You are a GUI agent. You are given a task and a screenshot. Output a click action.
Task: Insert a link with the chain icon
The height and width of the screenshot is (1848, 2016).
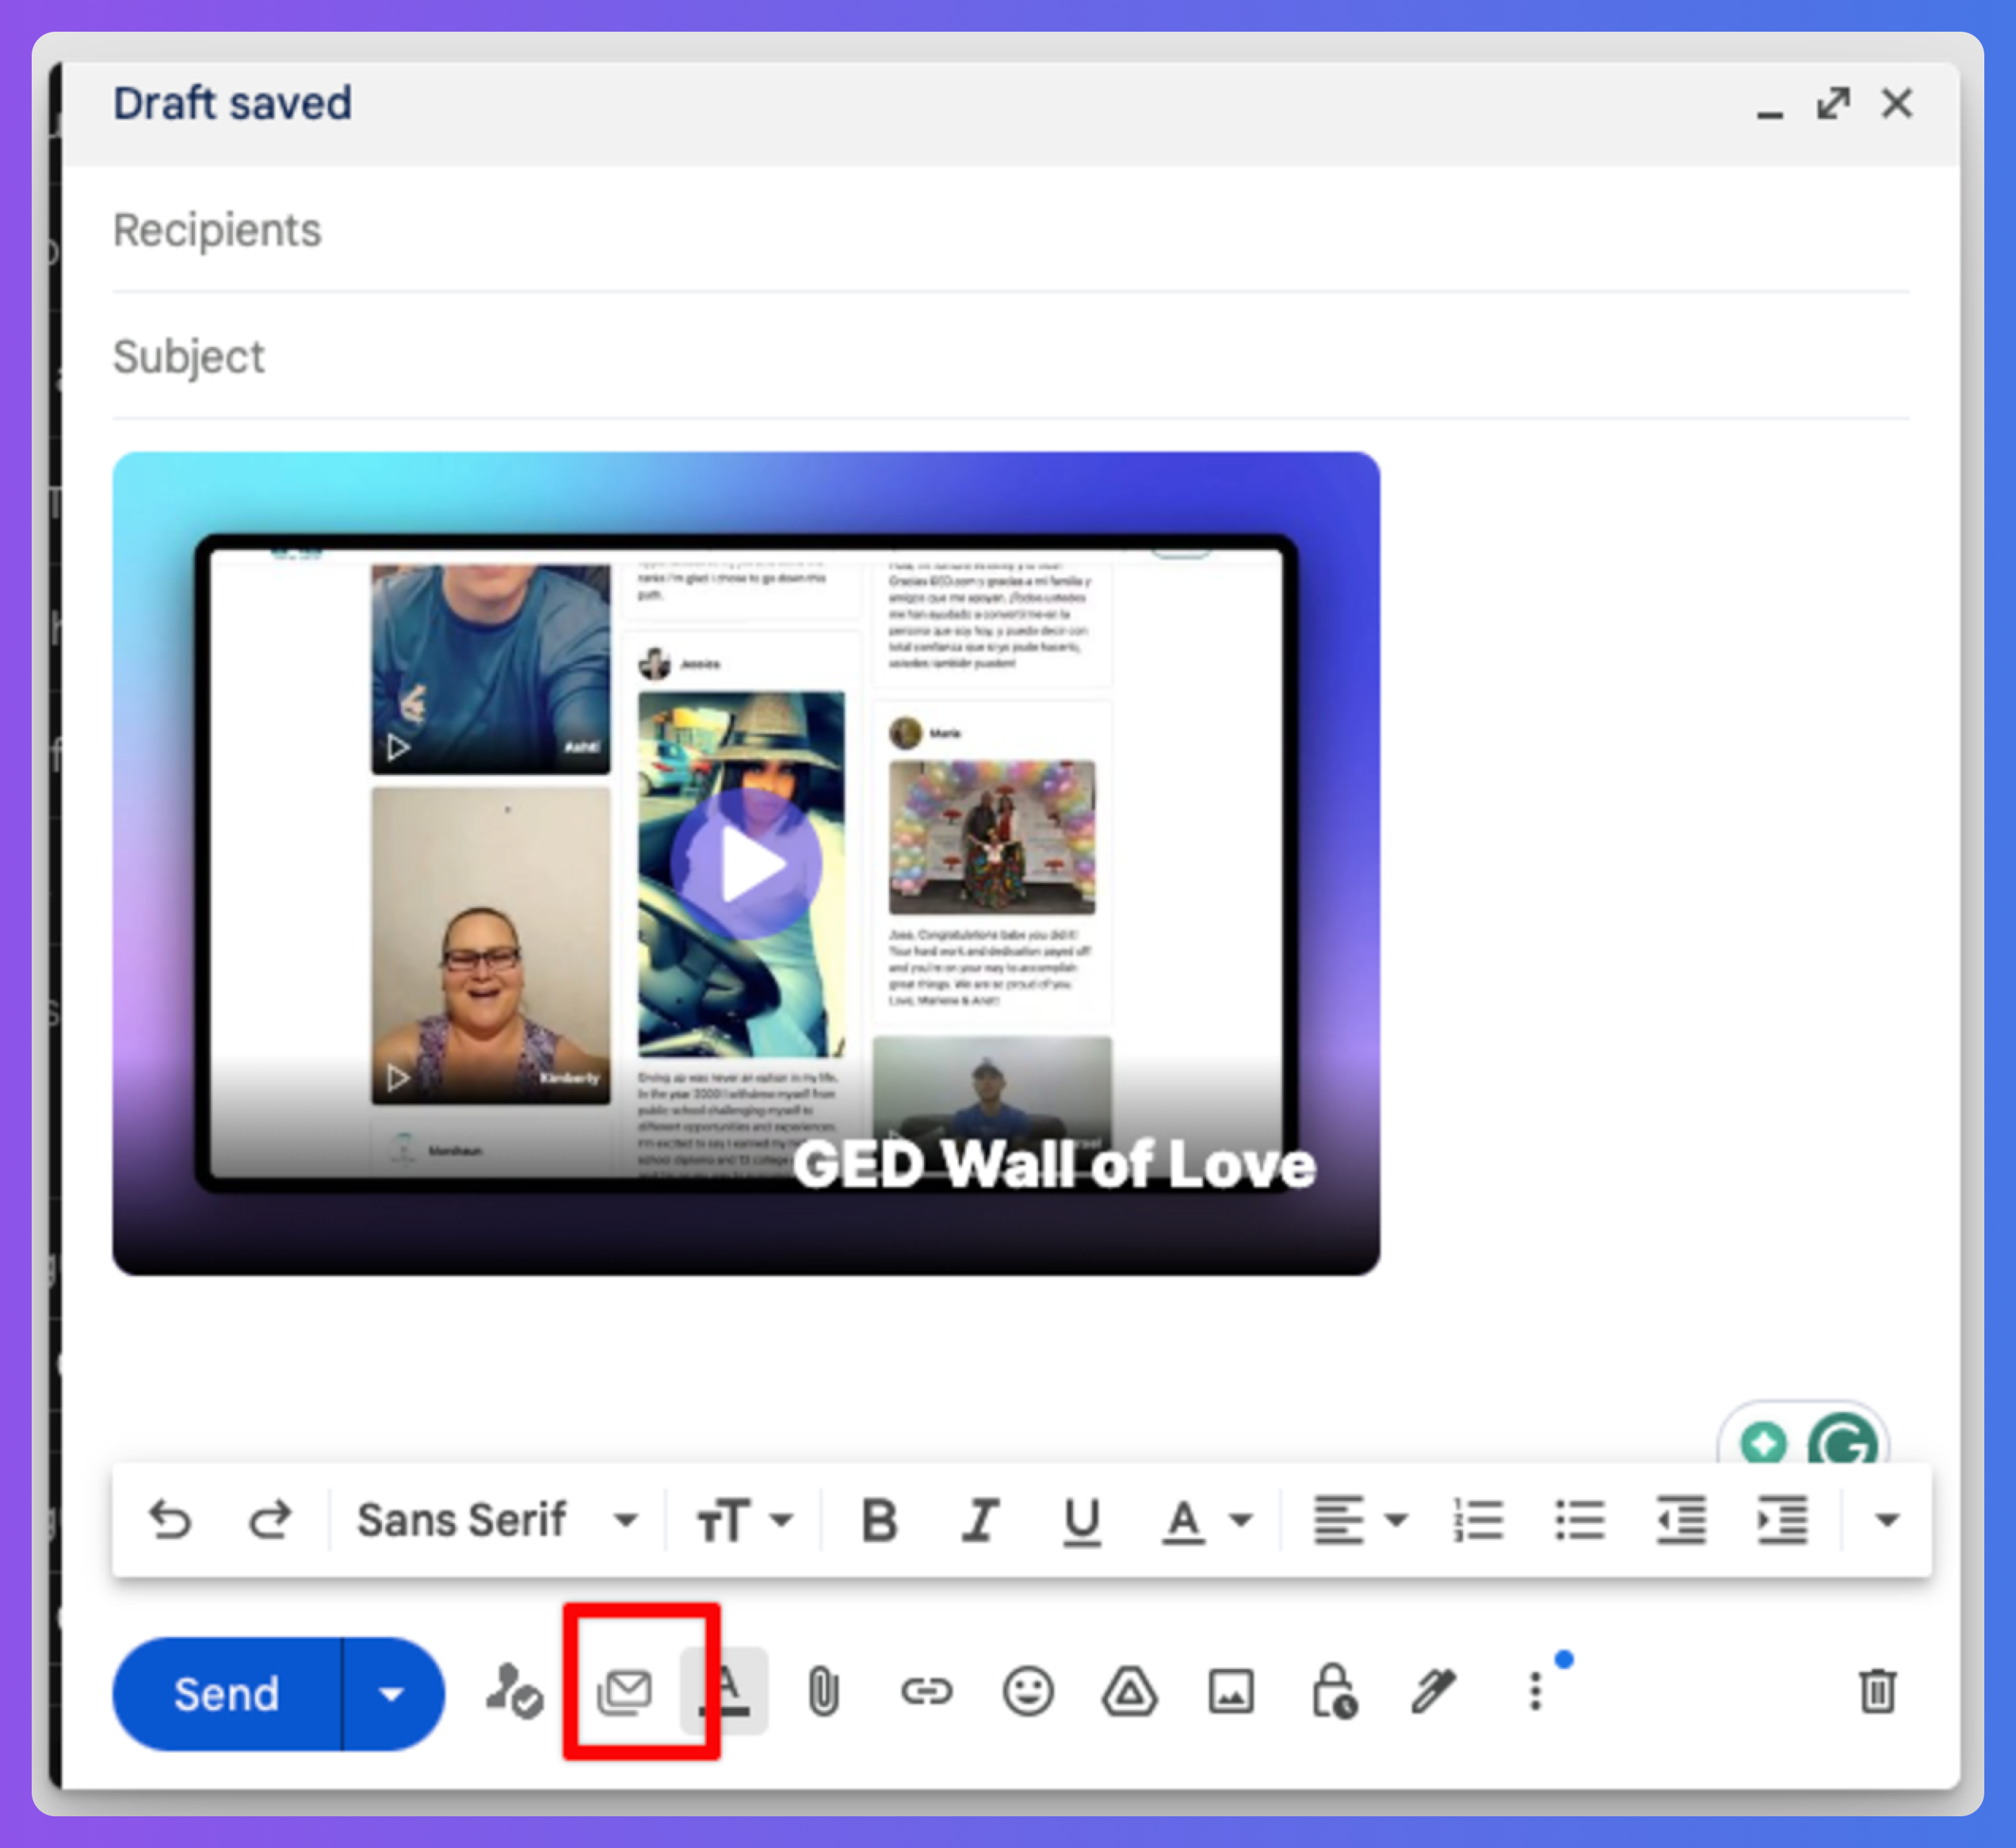coord(926,1692)
